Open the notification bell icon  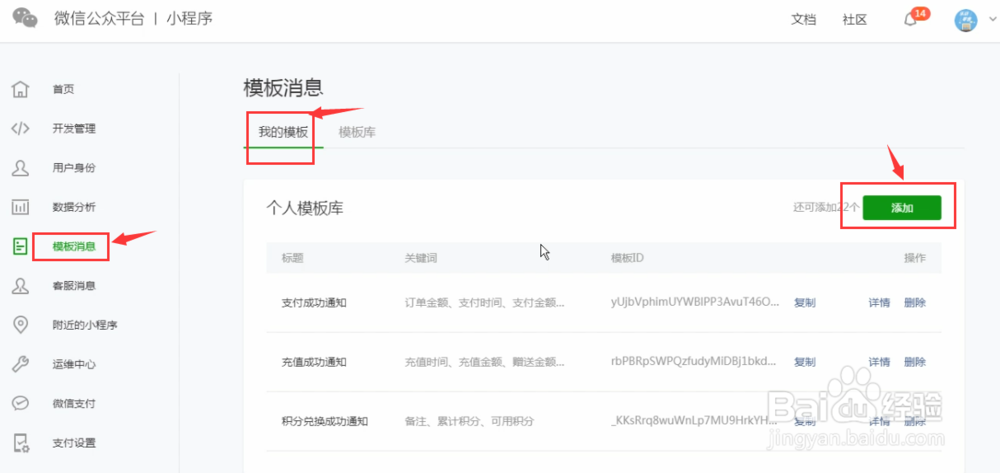tap(911, 20)
